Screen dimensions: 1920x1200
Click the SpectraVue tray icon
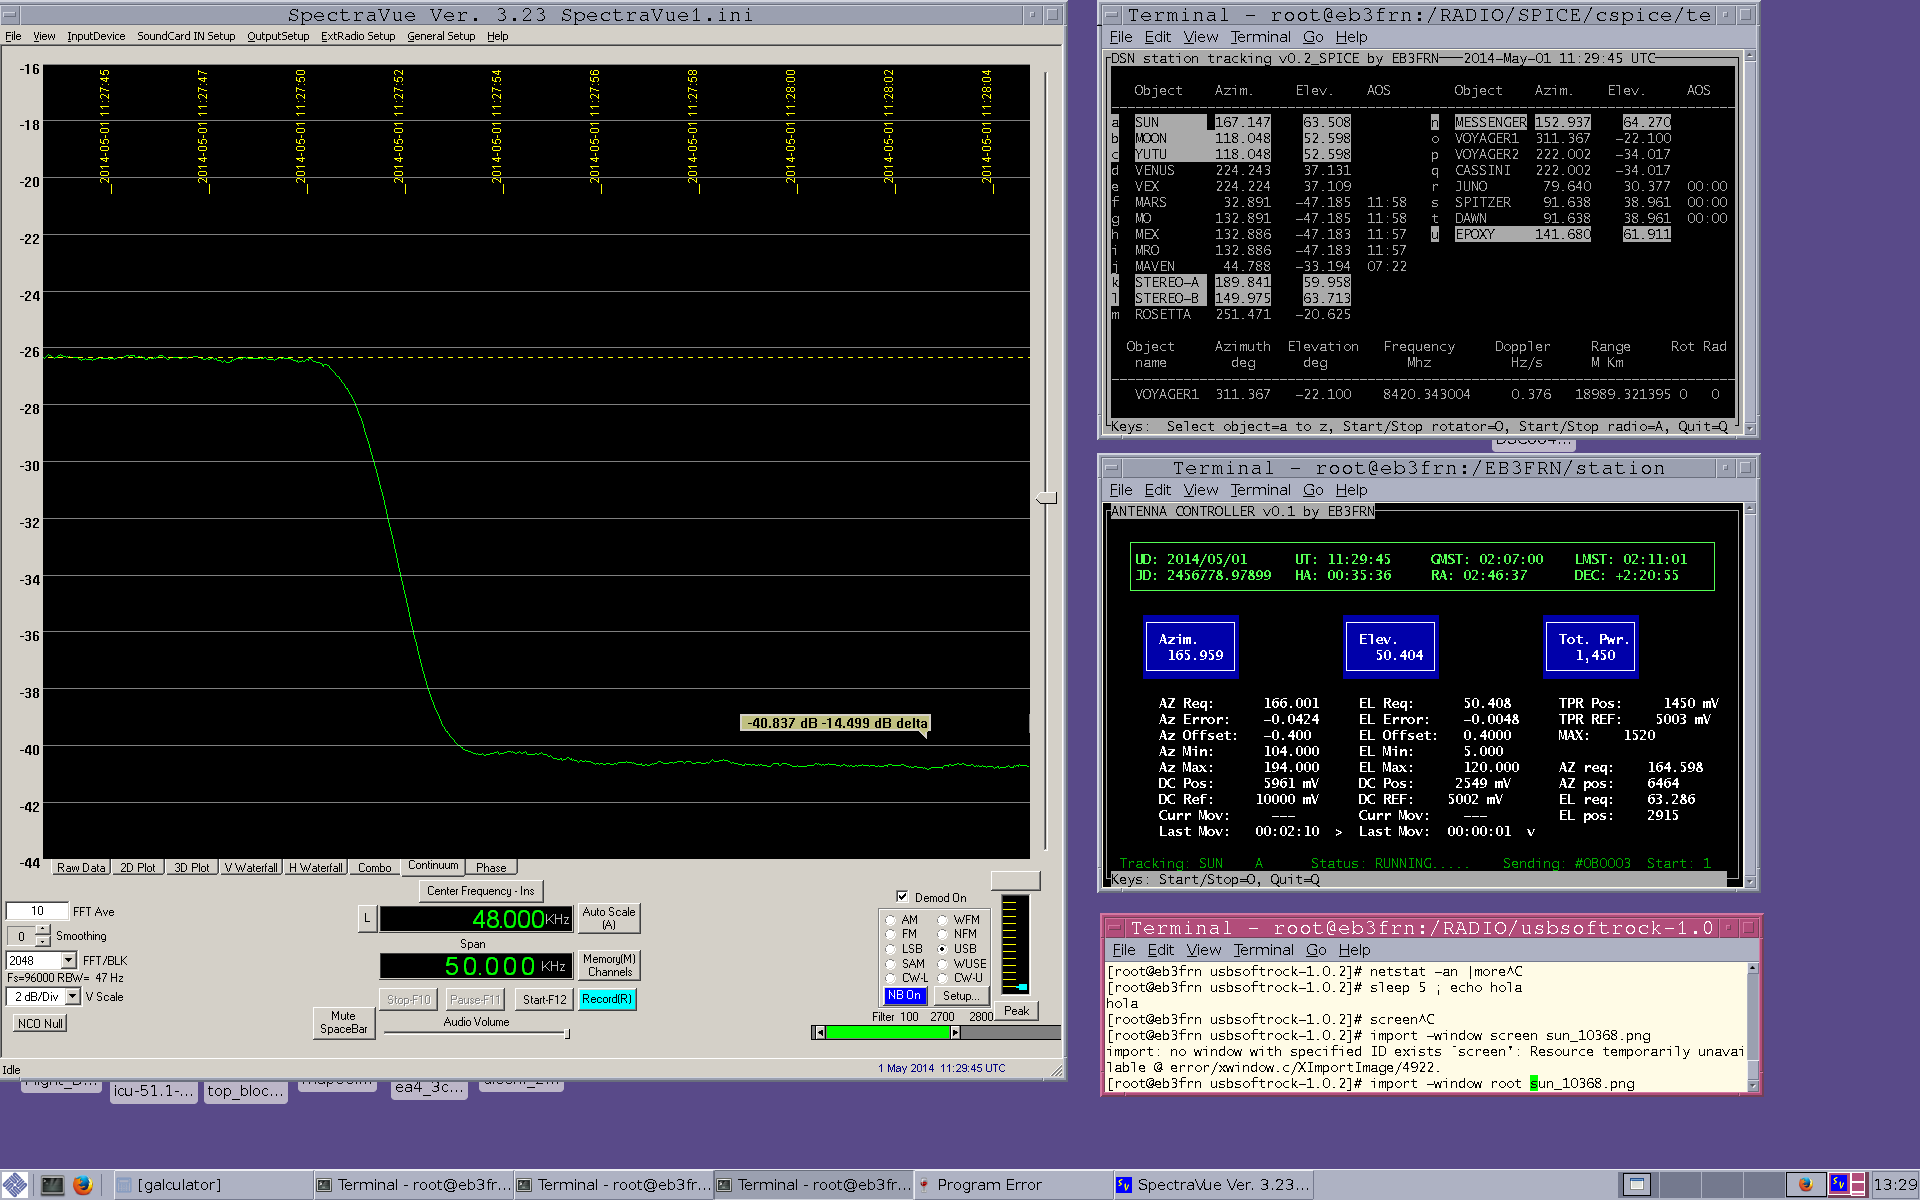pos(1838,1184)
